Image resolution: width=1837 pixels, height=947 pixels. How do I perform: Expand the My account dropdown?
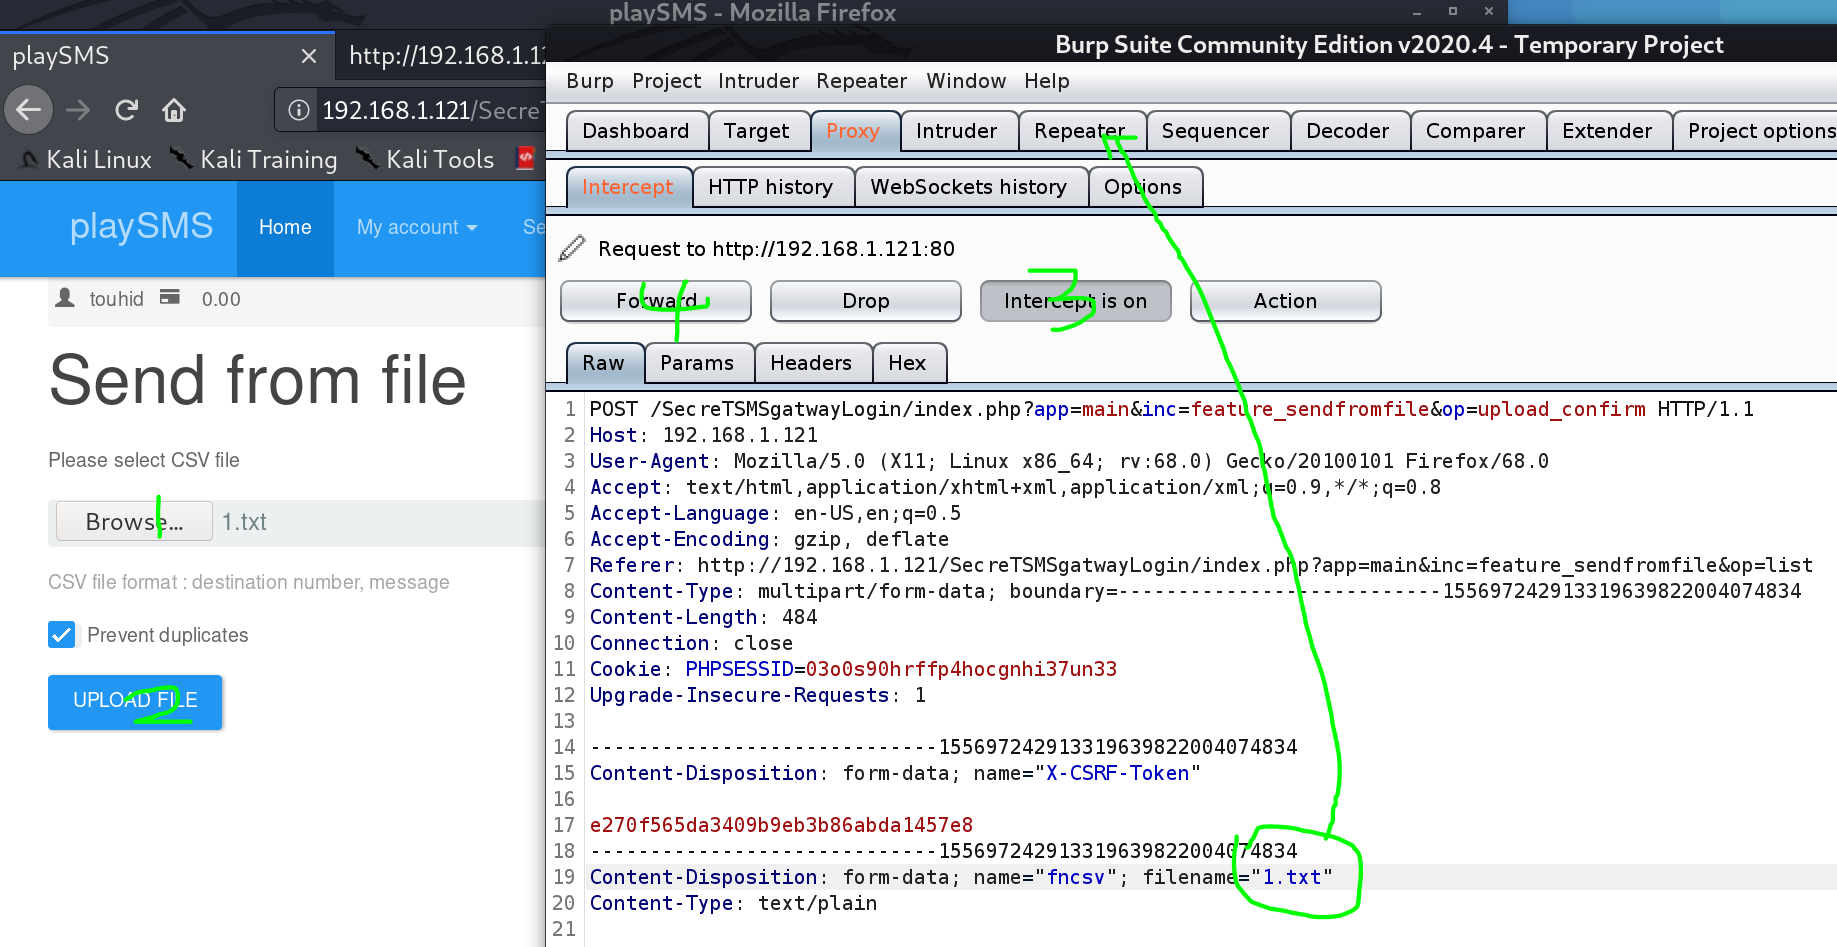point(416,227)
